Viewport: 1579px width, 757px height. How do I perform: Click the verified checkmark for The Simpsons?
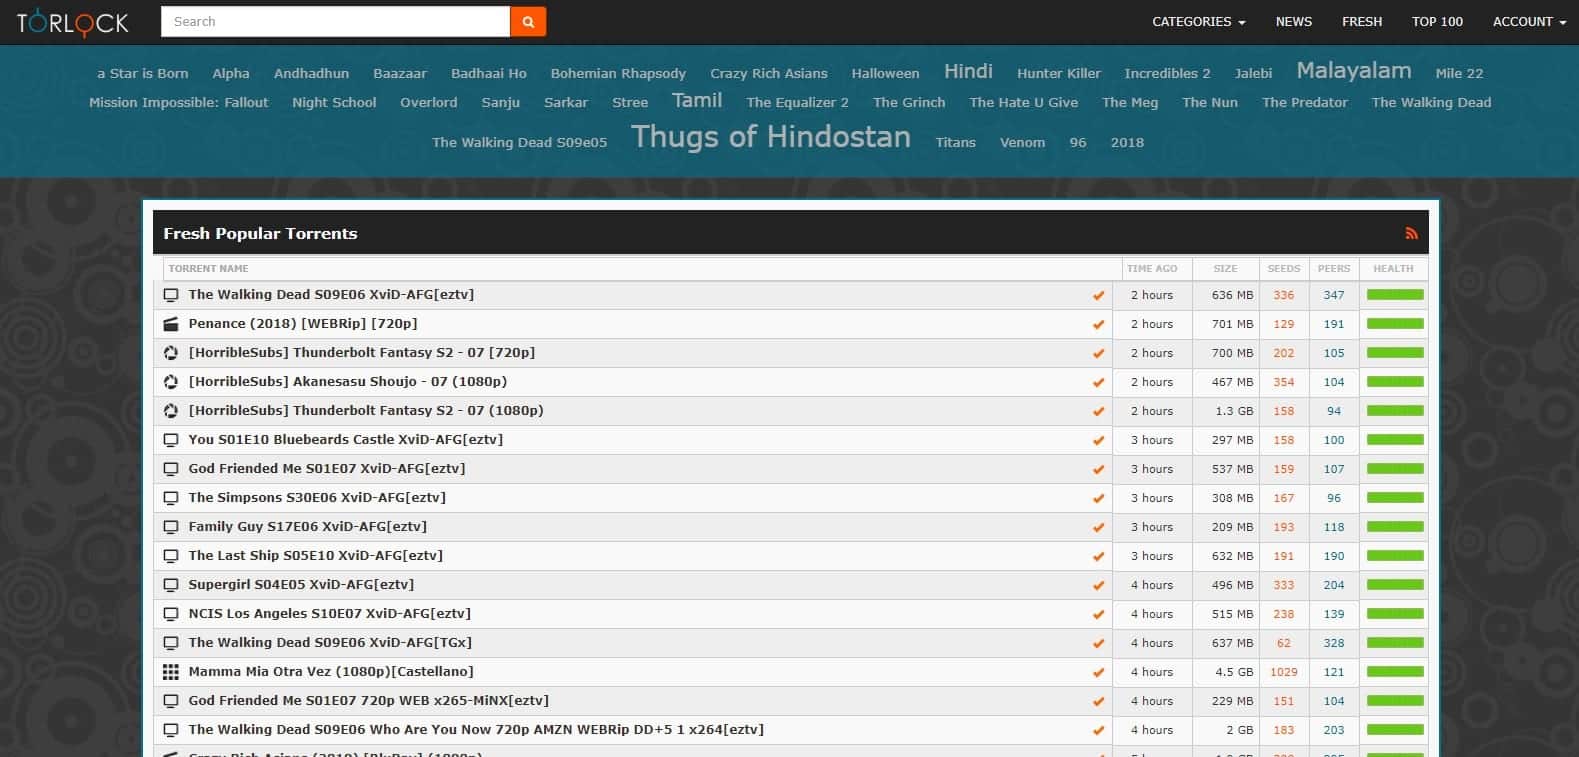point(1098,498)
